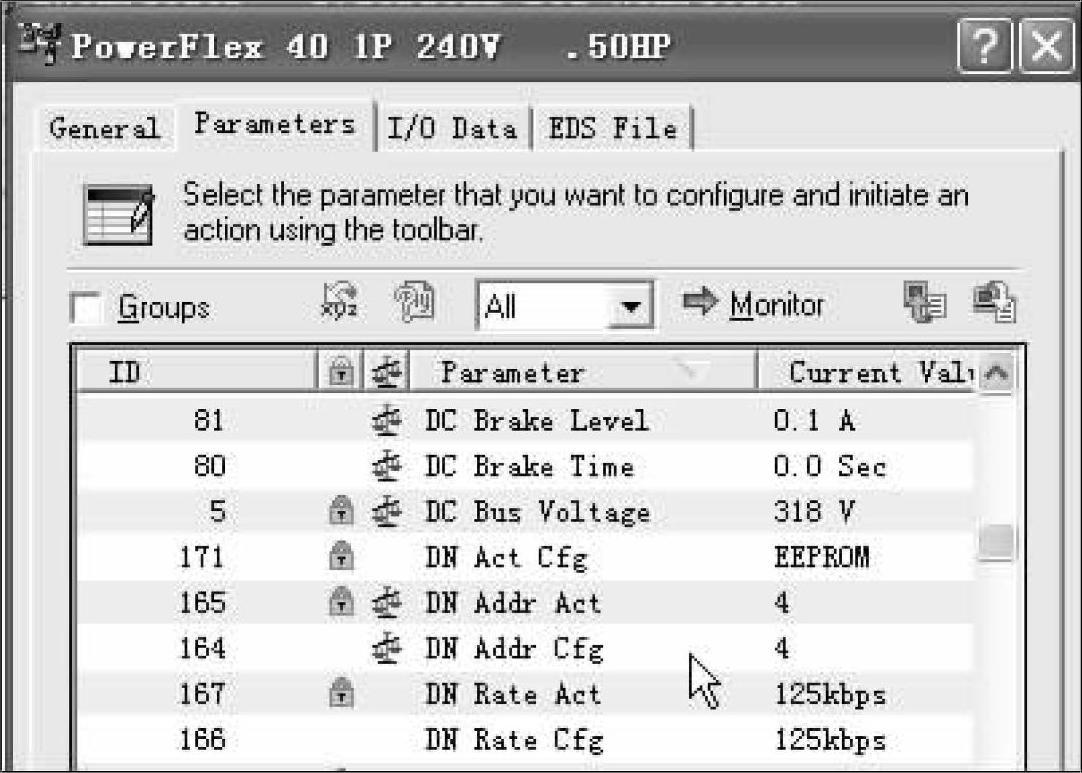Click the EEPROM current value

tap(822, 557)
